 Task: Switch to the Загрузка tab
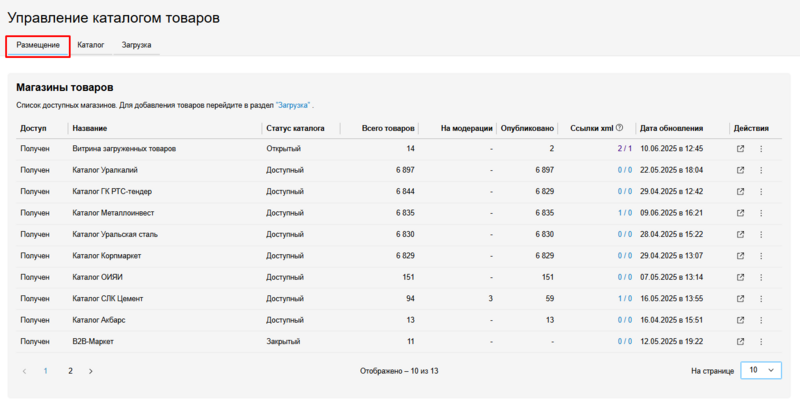[136, 46]
